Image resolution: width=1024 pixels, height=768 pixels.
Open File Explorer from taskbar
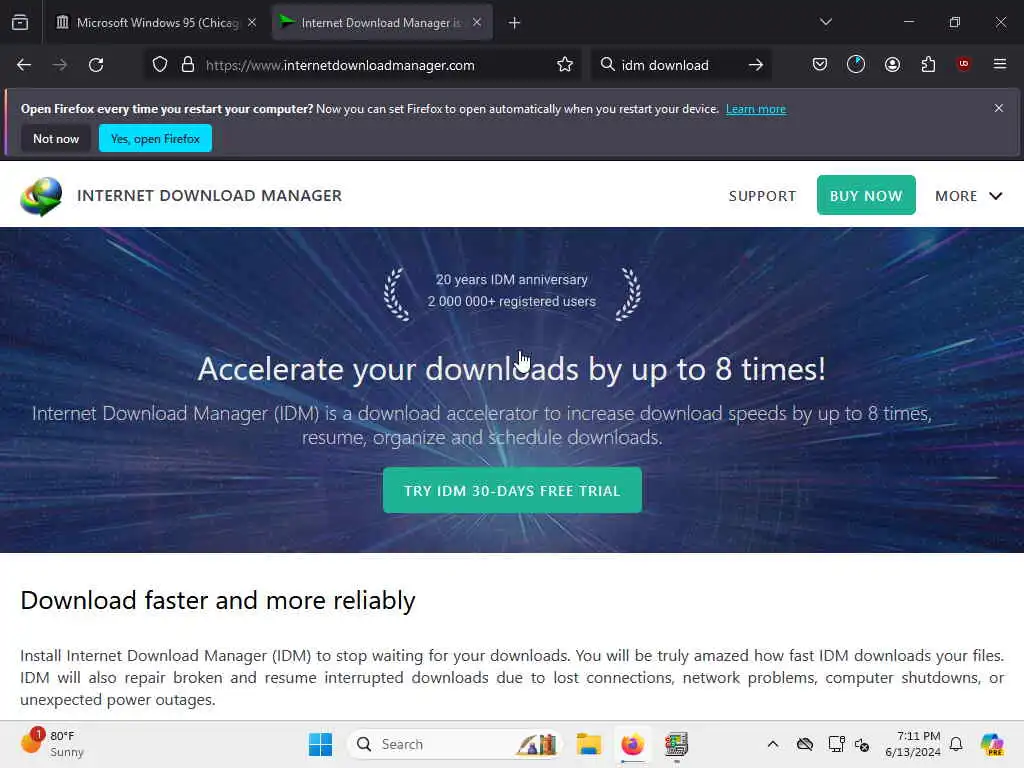coord(588,744)
